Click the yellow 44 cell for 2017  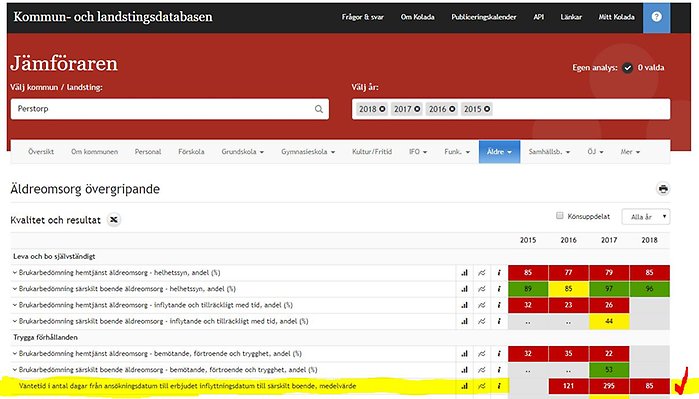pos(609,321)
